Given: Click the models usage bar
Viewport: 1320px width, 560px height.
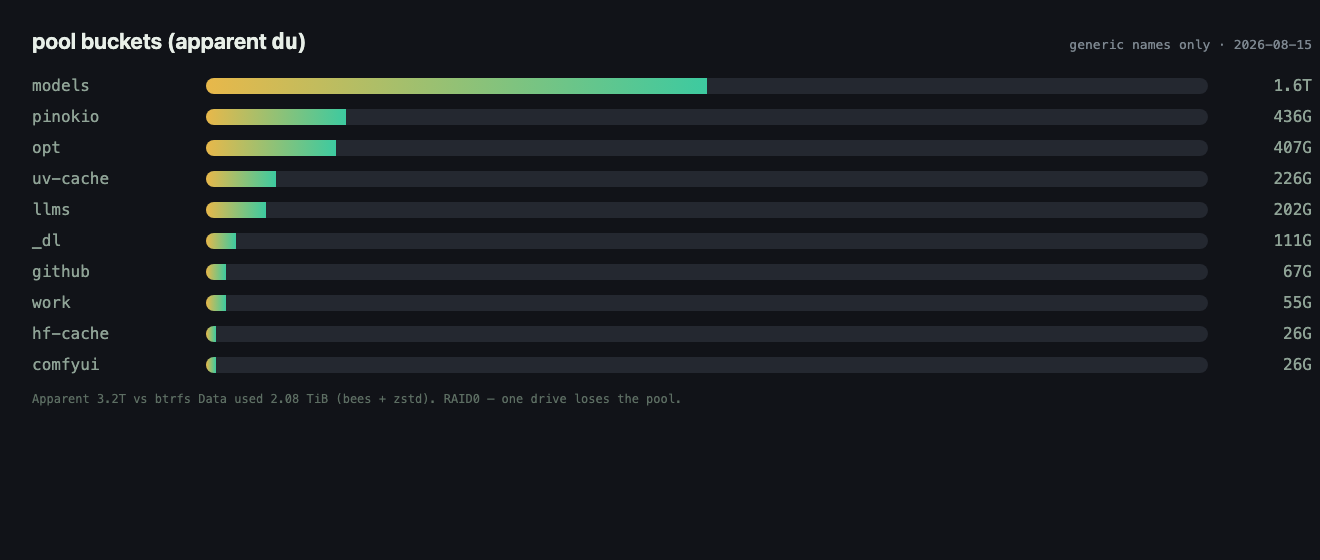Looking at the screenshot, I should pos(707,86).
